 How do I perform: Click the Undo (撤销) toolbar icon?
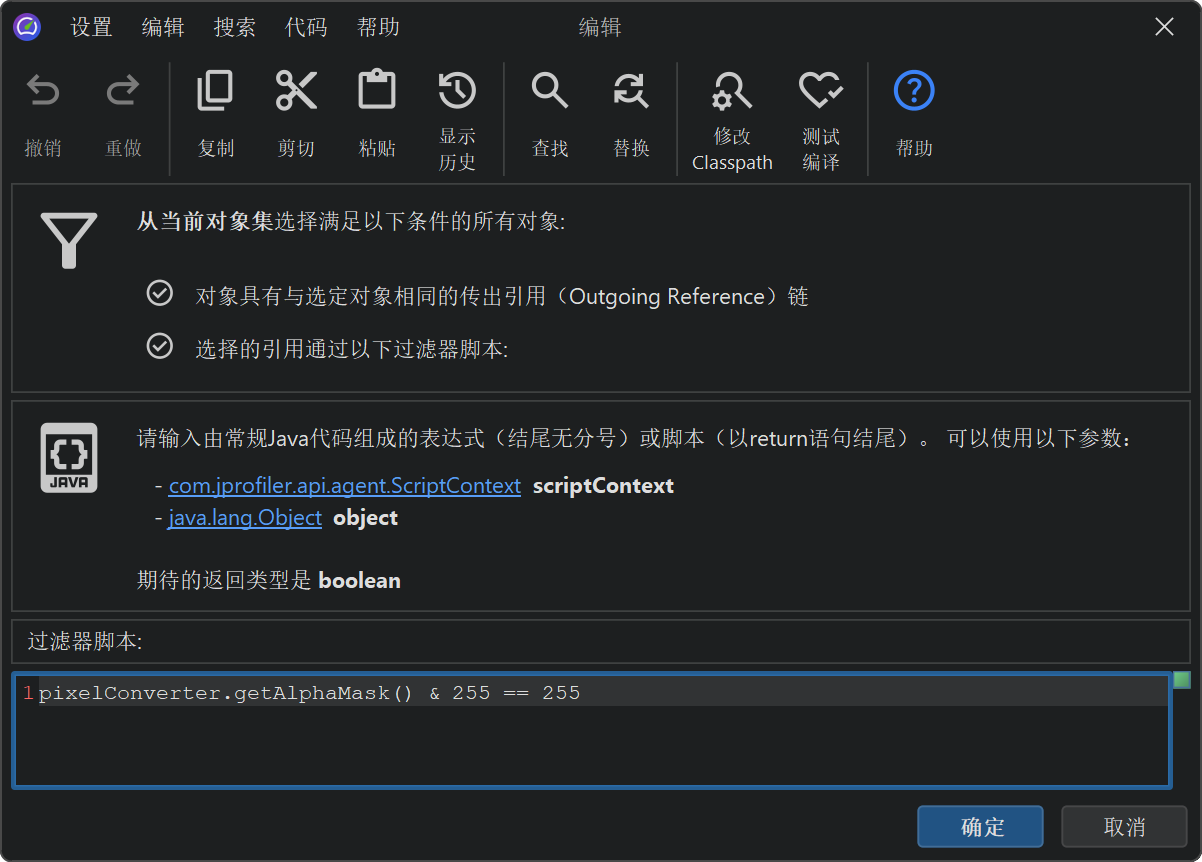tap(43, 93)
